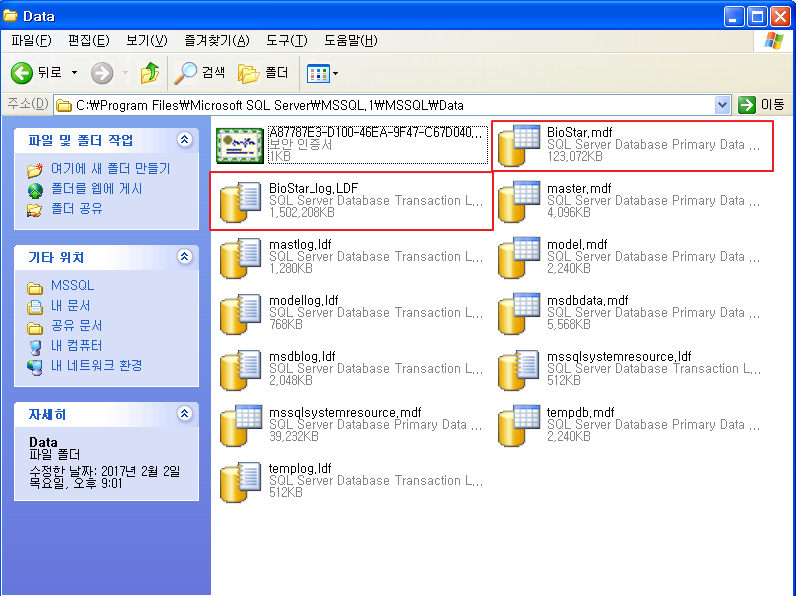The image size is (796, 596).
Task: Click the My Documents folder icon
Action: click(35, 306)
